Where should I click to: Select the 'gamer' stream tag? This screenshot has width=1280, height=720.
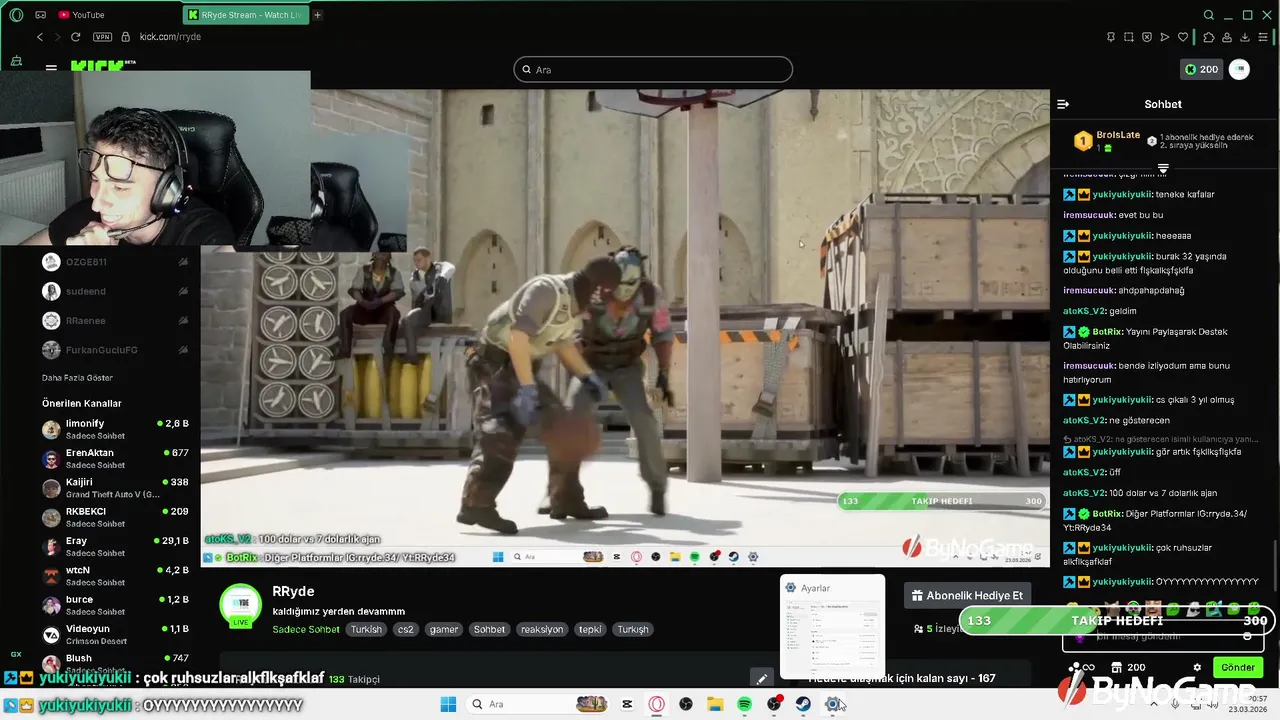pos(444,630)
